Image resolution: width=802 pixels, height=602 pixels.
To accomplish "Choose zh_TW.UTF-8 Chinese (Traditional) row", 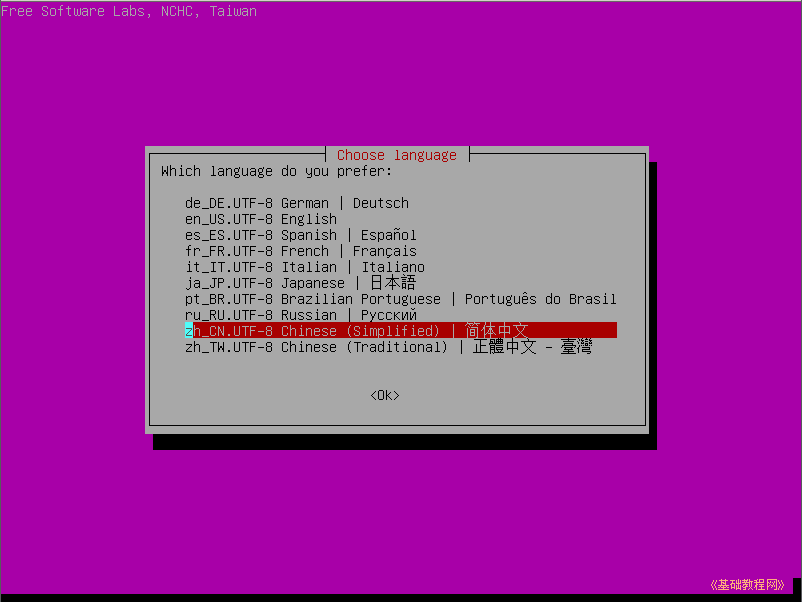I will 389,347.
